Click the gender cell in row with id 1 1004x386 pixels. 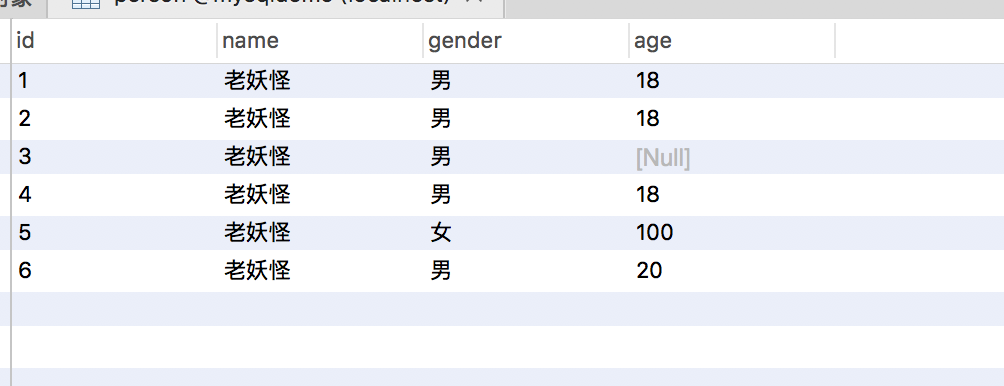pos(526,81)
